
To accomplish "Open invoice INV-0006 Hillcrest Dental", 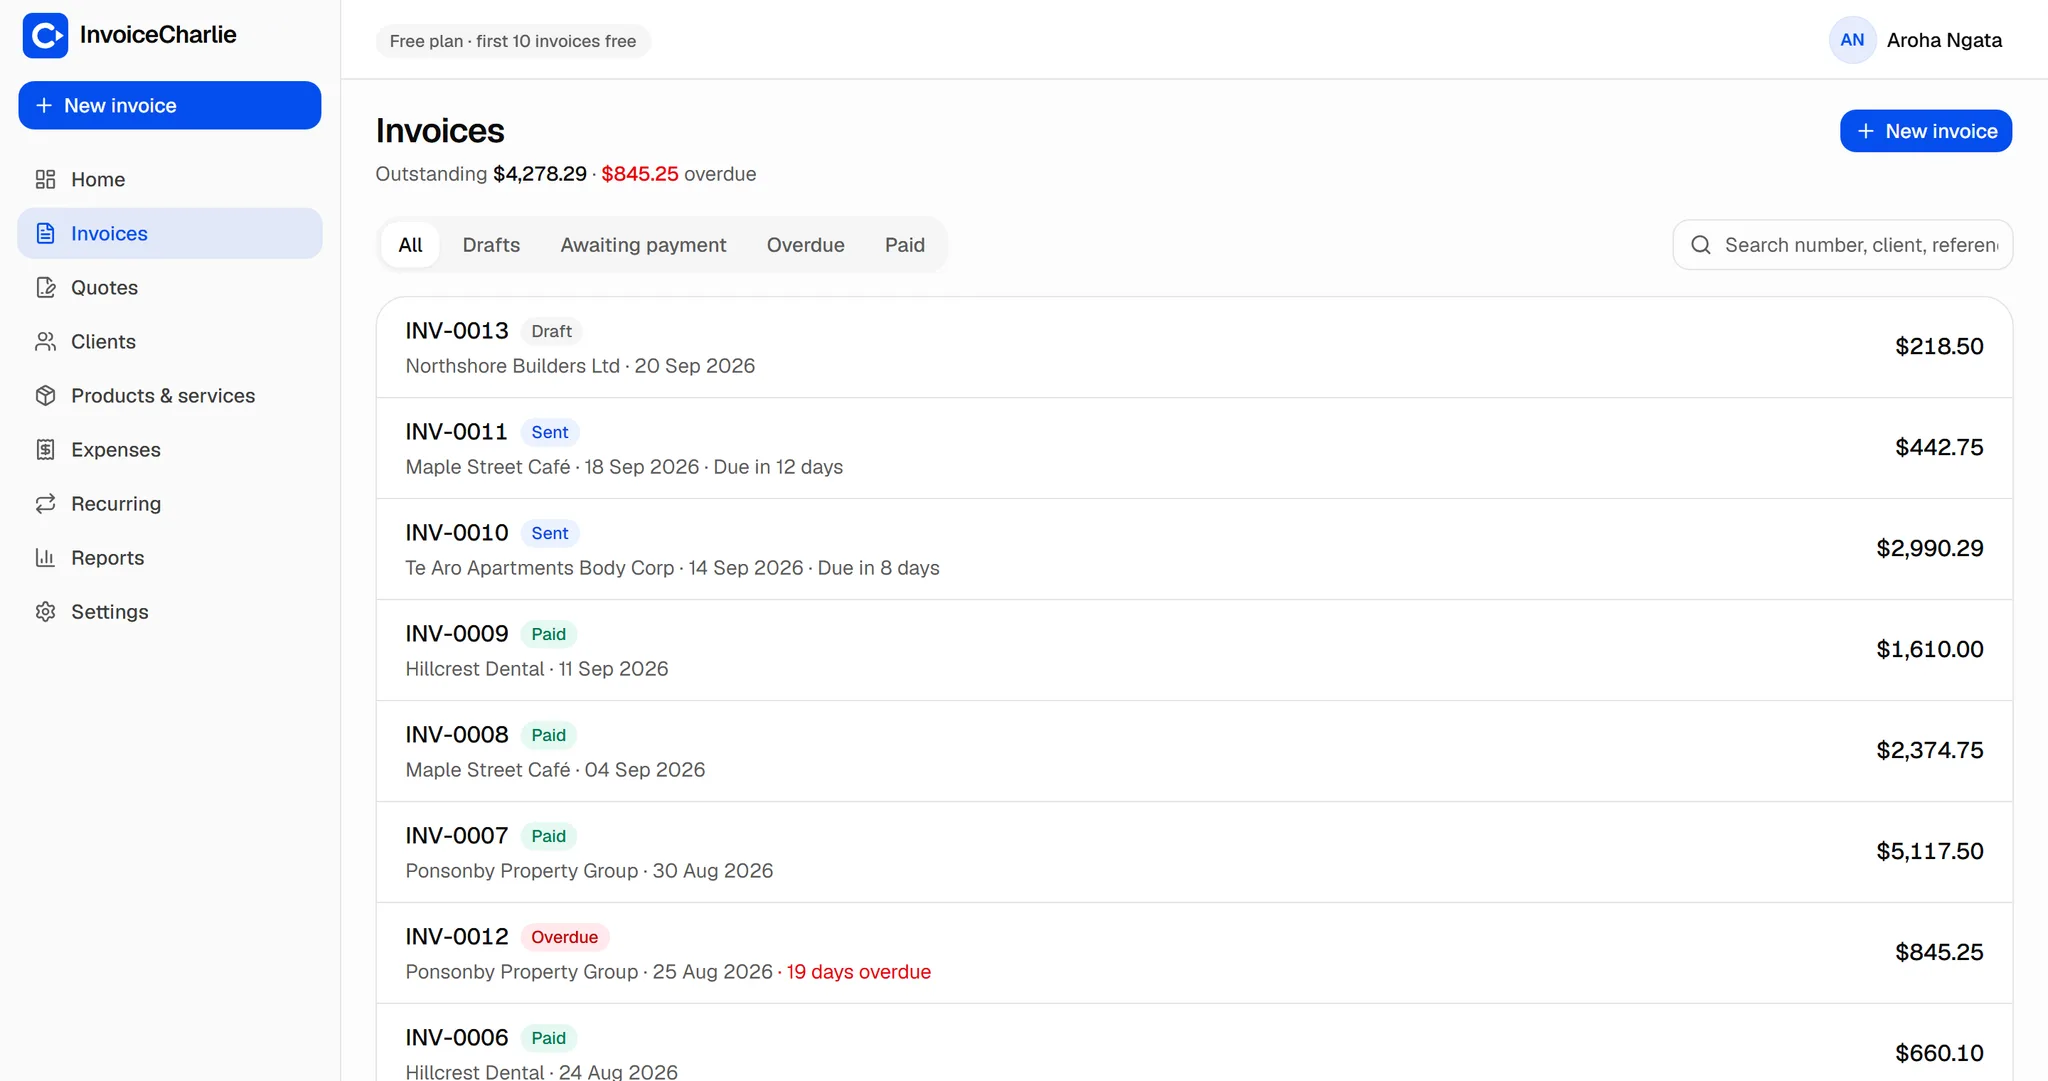I will (x=1194, y=1043).
